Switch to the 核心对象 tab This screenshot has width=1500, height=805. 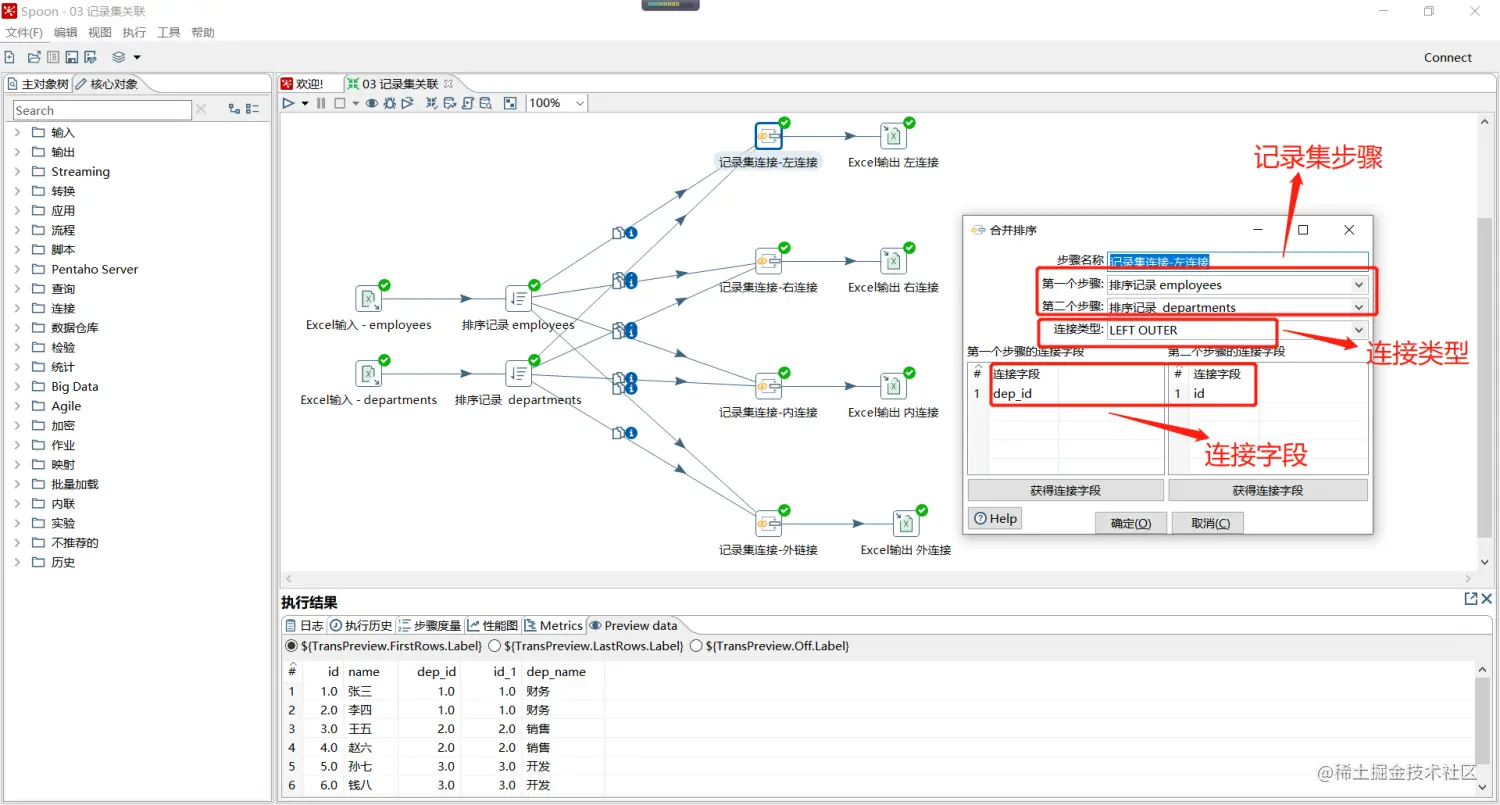click(106, 84)
